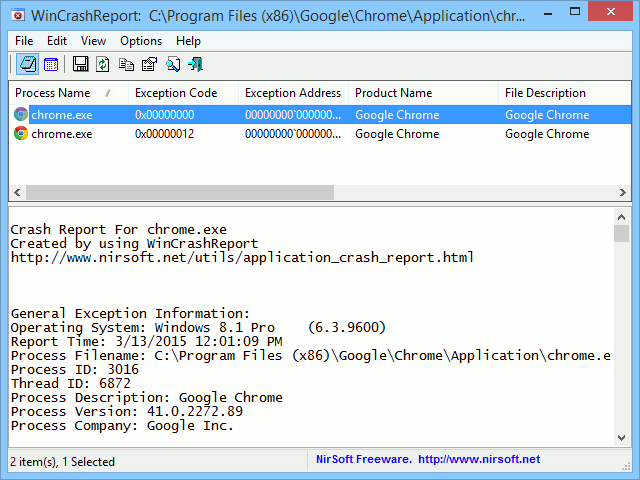
Task: Open the View menu
Action: tap(93, 41)
